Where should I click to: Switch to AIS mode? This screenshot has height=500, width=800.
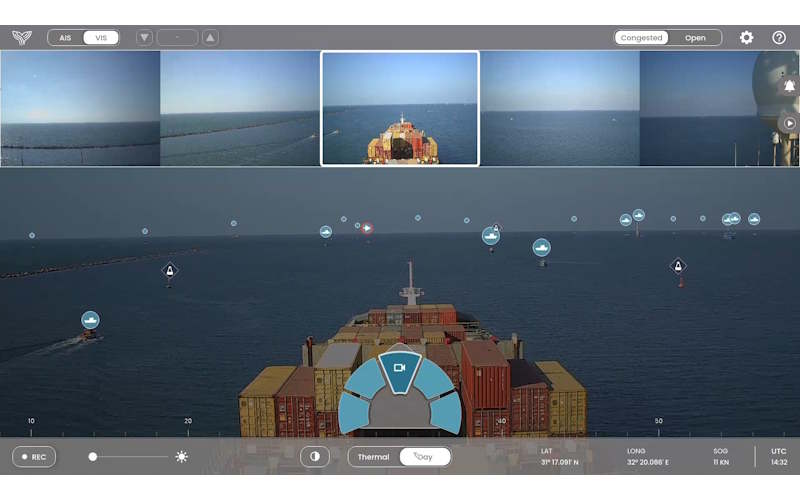coord(65,38)
